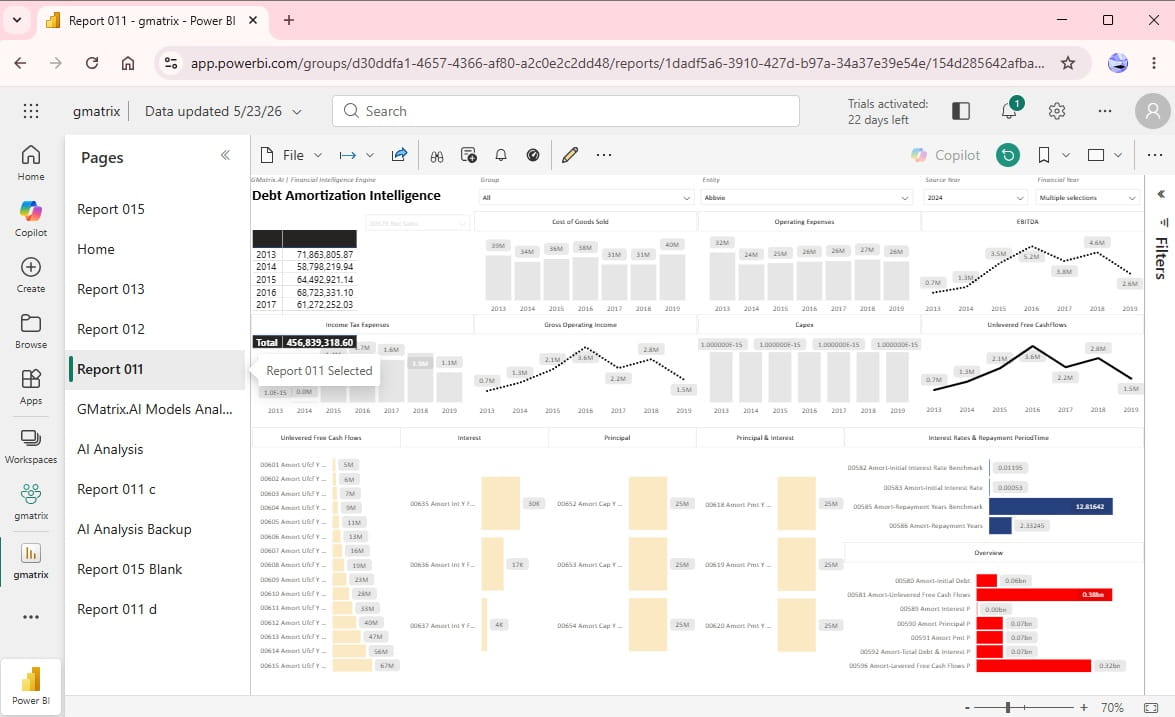This screenshot has height=717, width=1175.
Task: Open the Browse section
Action: tap(31, 331)
